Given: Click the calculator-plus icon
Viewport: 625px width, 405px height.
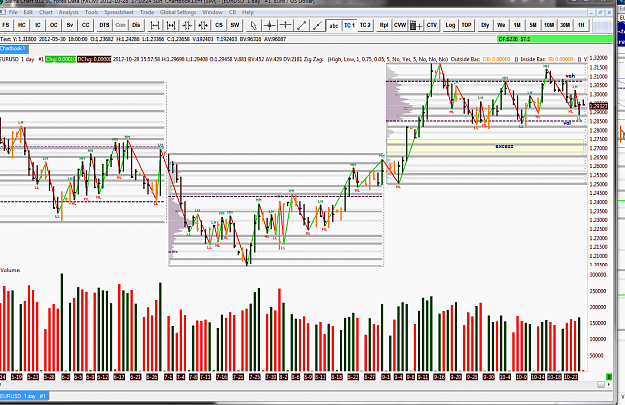Looking at the screenshot, I should tap(416, 26).
